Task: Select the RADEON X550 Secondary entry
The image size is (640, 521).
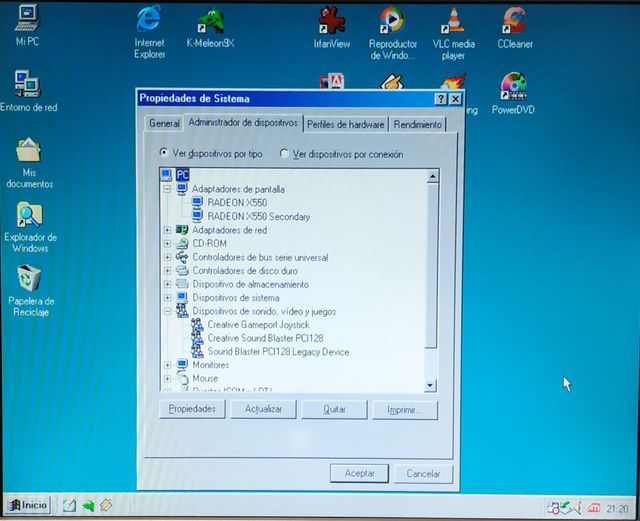Action: tap(258, 216)
